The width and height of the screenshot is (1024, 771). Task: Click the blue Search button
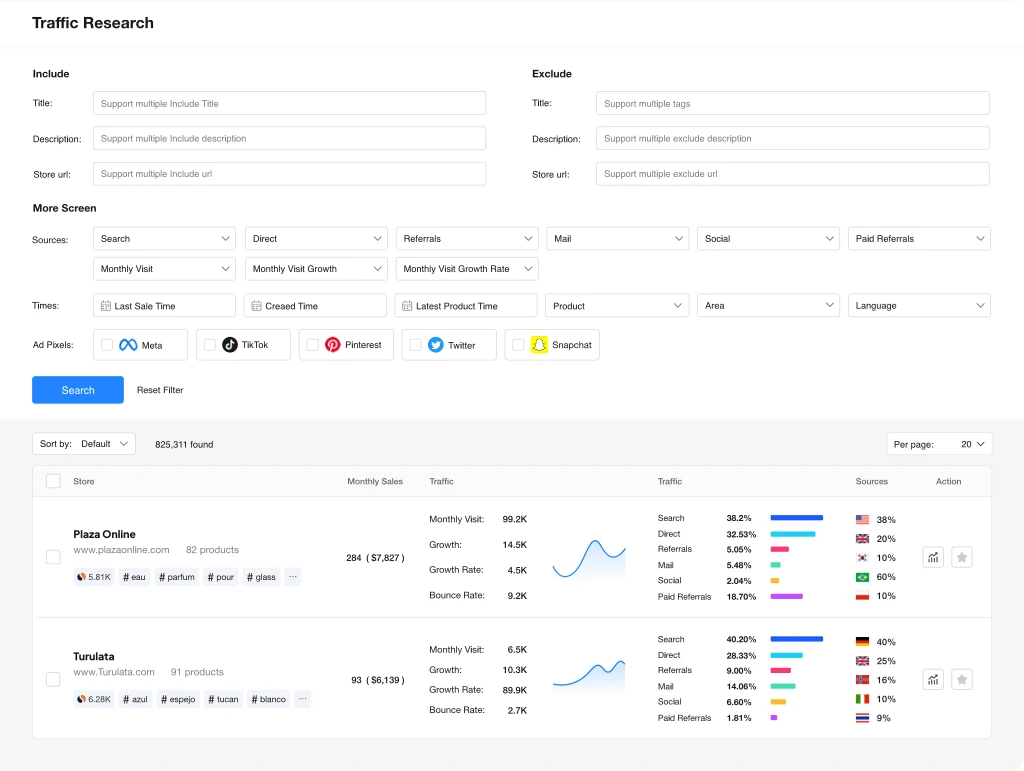pyautogui.click(x=78, y=390)
